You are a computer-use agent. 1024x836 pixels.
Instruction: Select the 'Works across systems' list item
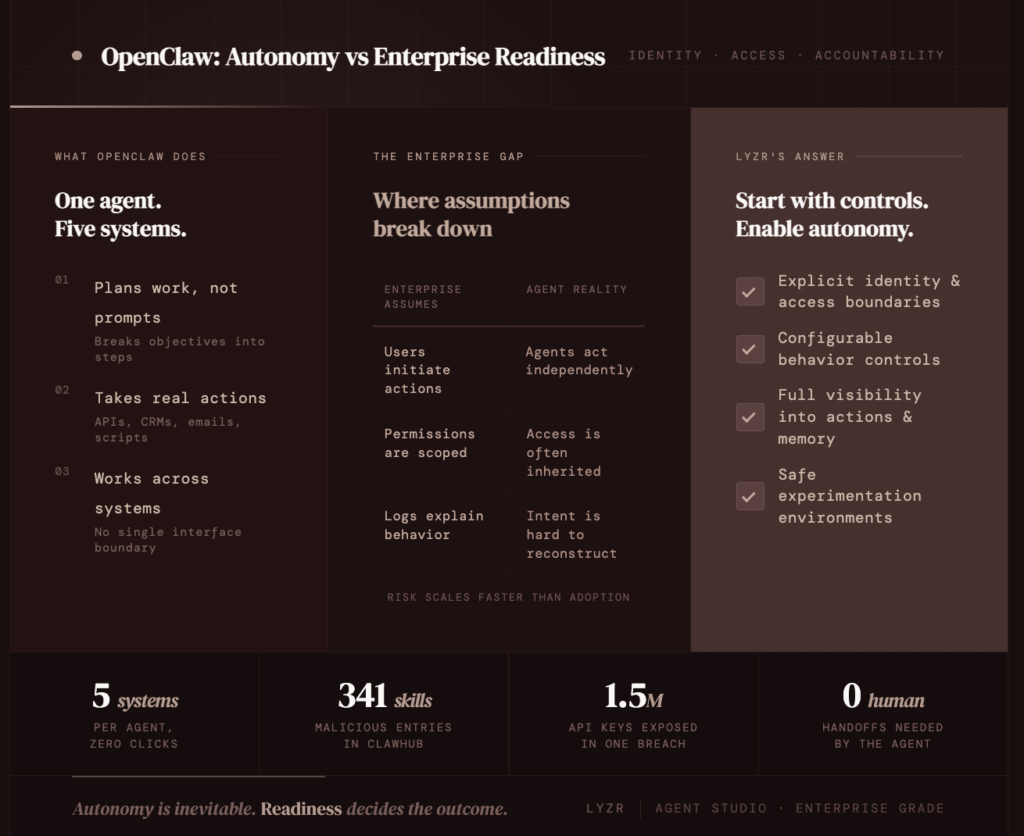pyautogui.click(x=152, y=493)
